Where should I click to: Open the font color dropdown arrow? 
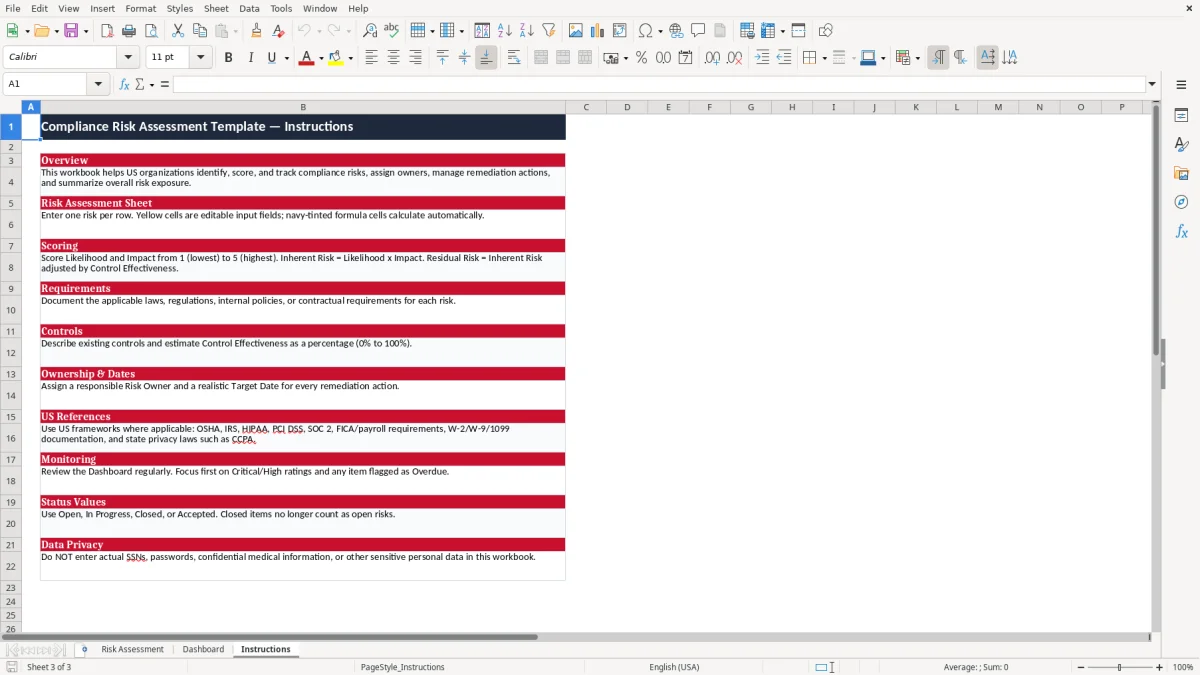pyautogui.click(x=321, y=58)
